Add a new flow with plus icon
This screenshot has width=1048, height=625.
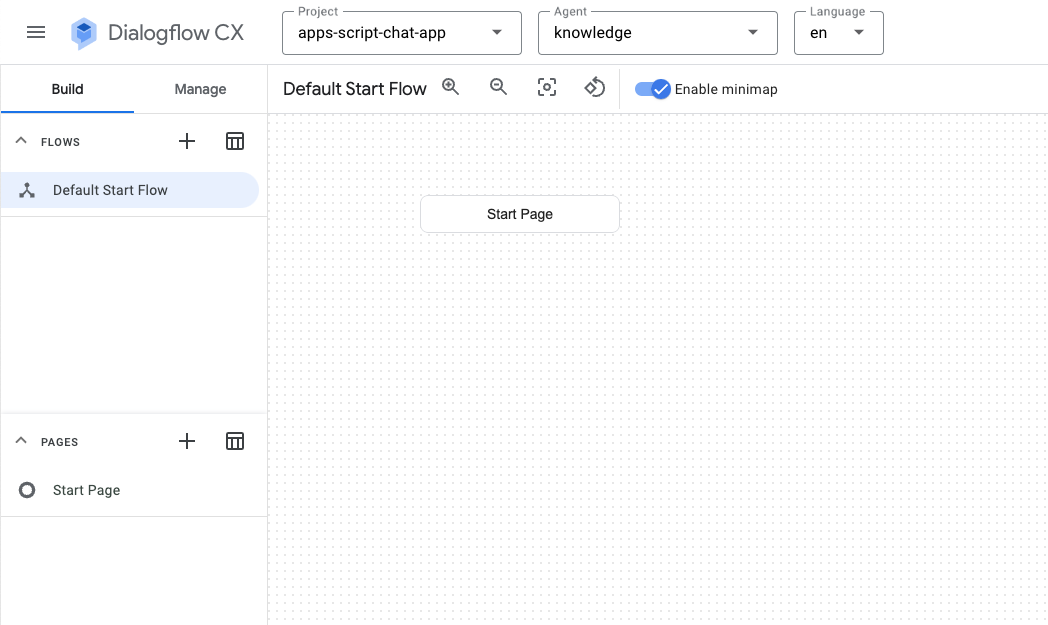coord(187,142)
